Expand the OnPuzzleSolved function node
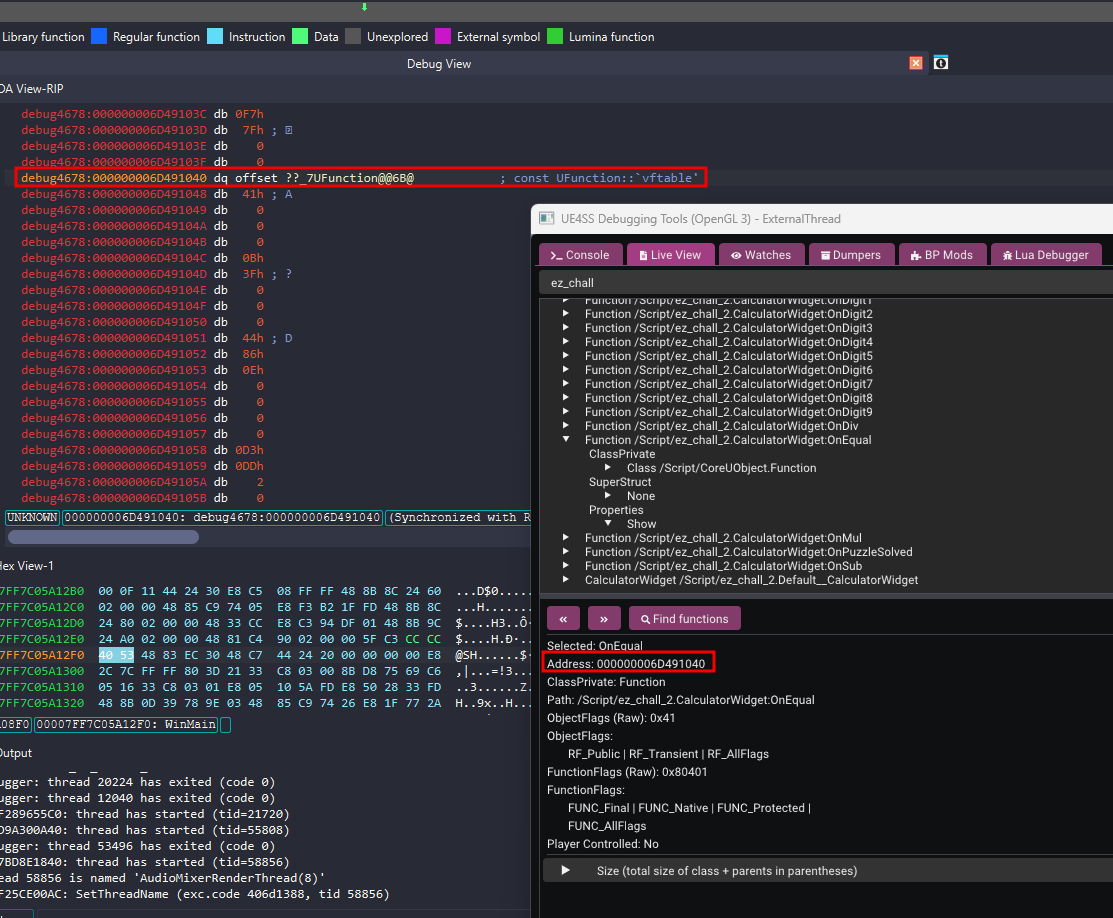1113x918 pixels. (566, 552)
